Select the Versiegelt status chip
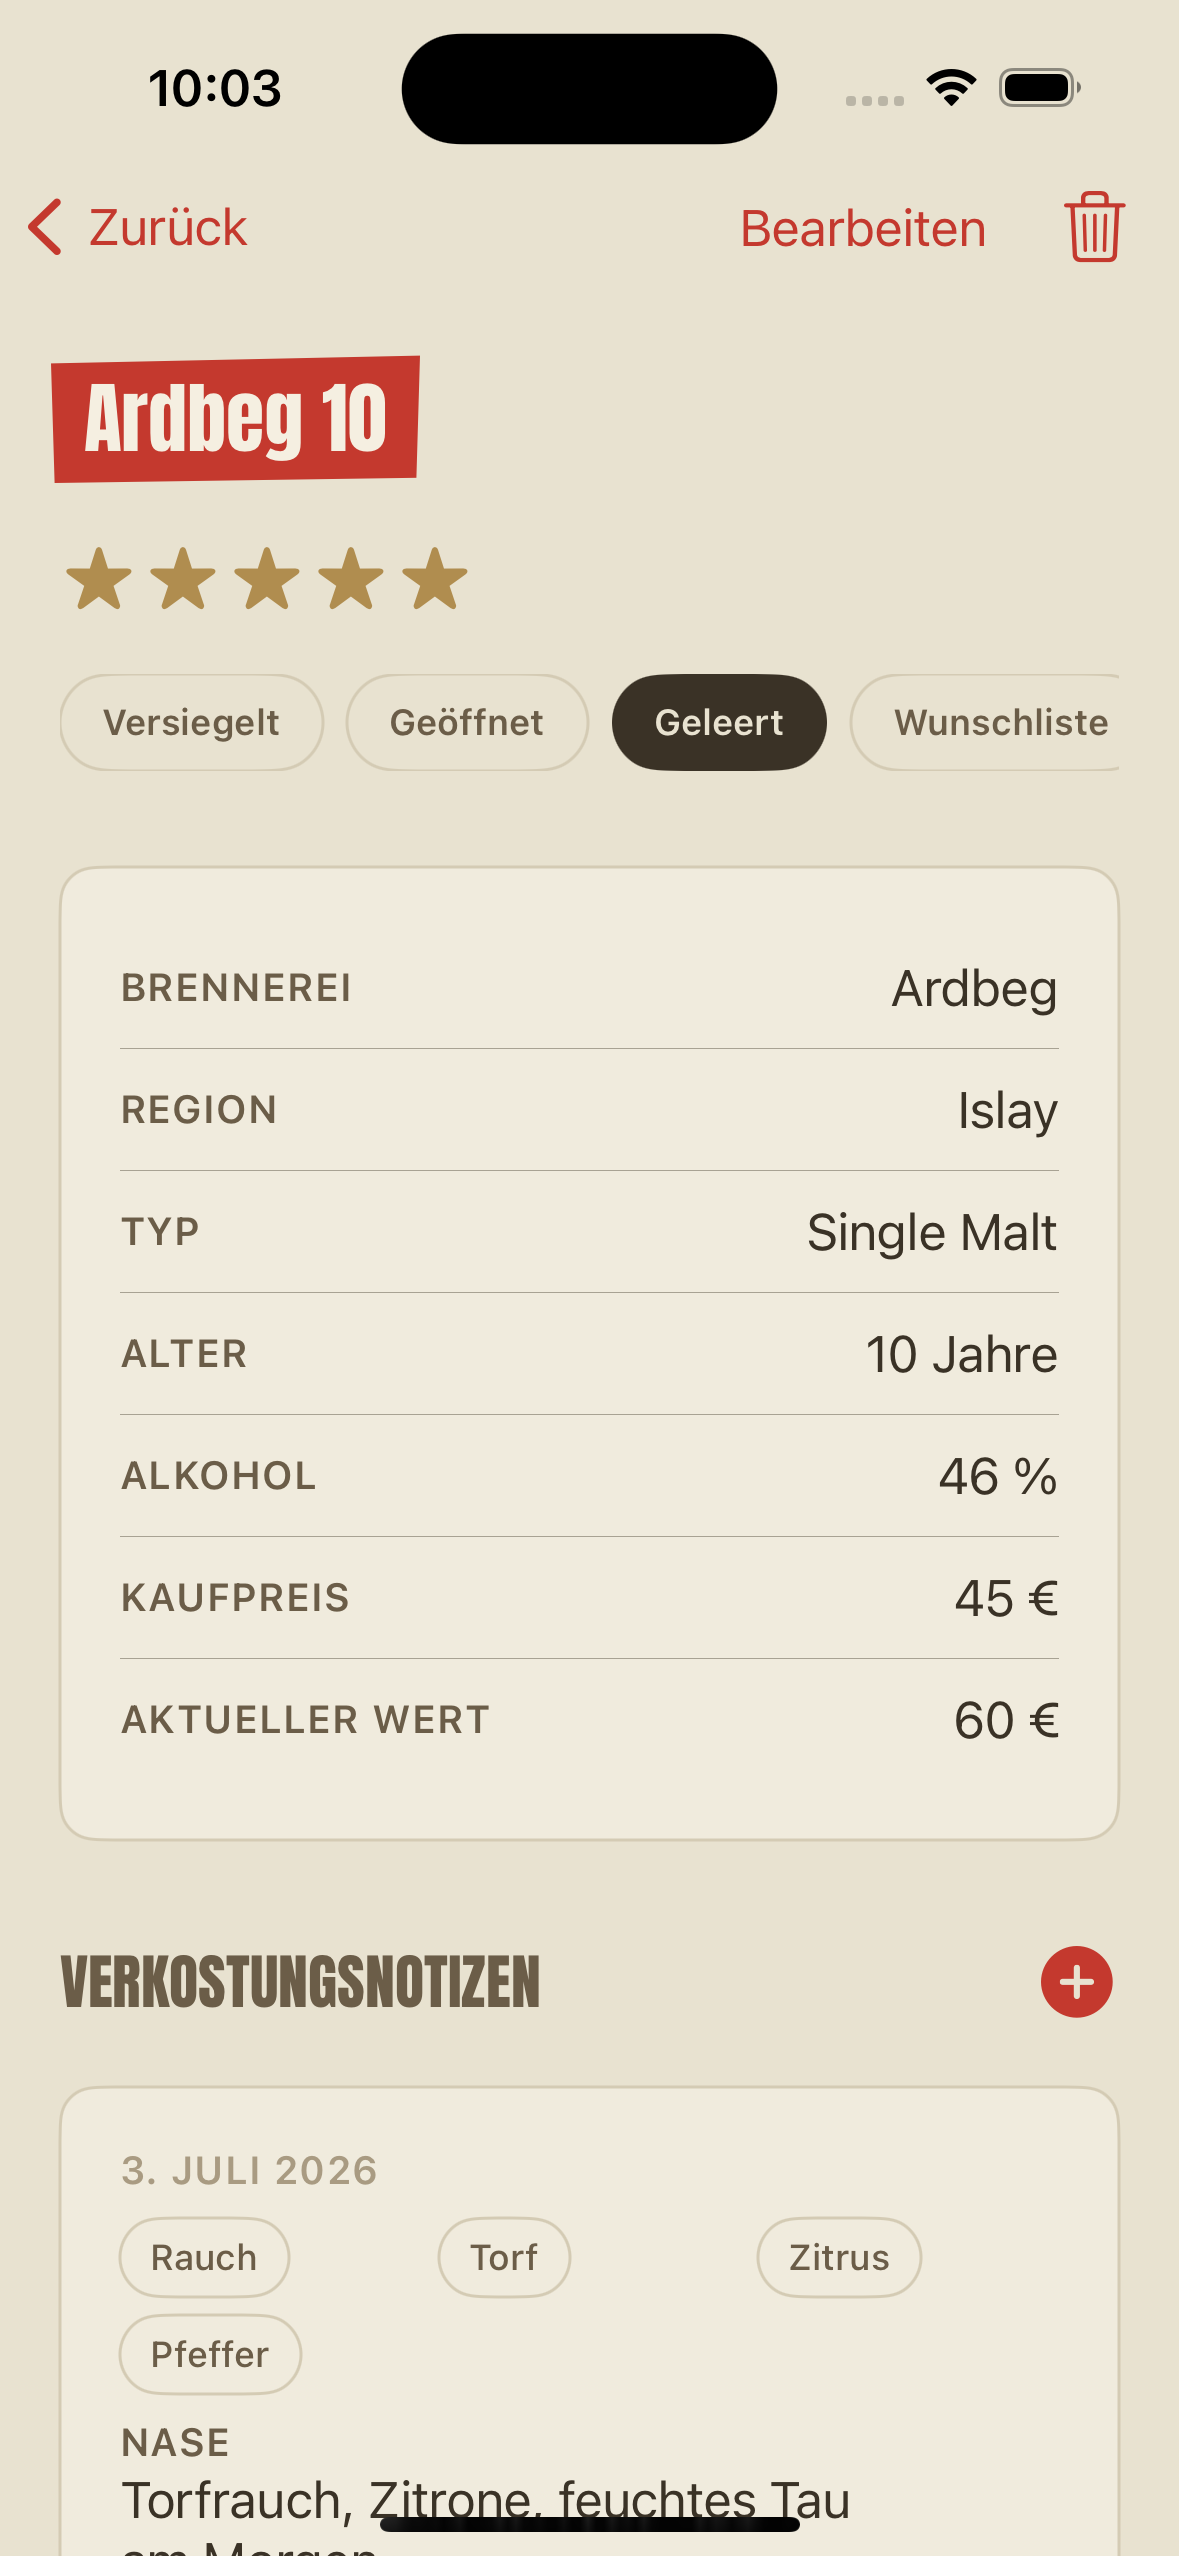 click(191, 722)
